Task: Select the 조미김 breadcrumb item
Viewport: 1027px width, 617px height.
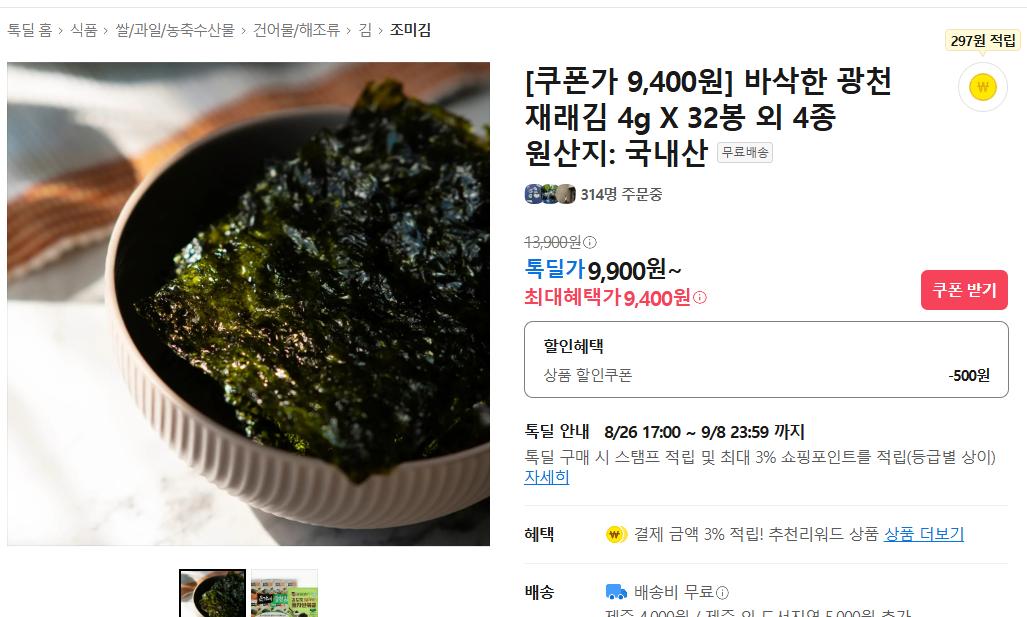Action: click(410, 30)
